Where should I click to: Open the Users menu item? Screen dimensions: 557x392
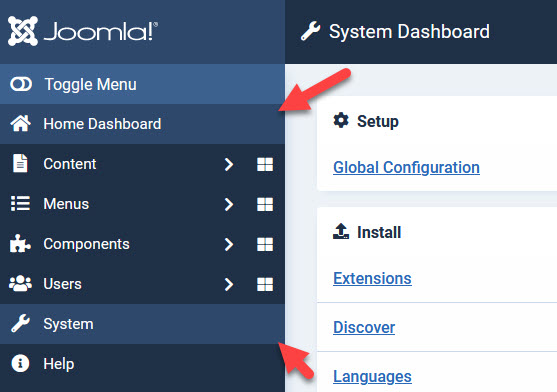[x=63, y=284]
